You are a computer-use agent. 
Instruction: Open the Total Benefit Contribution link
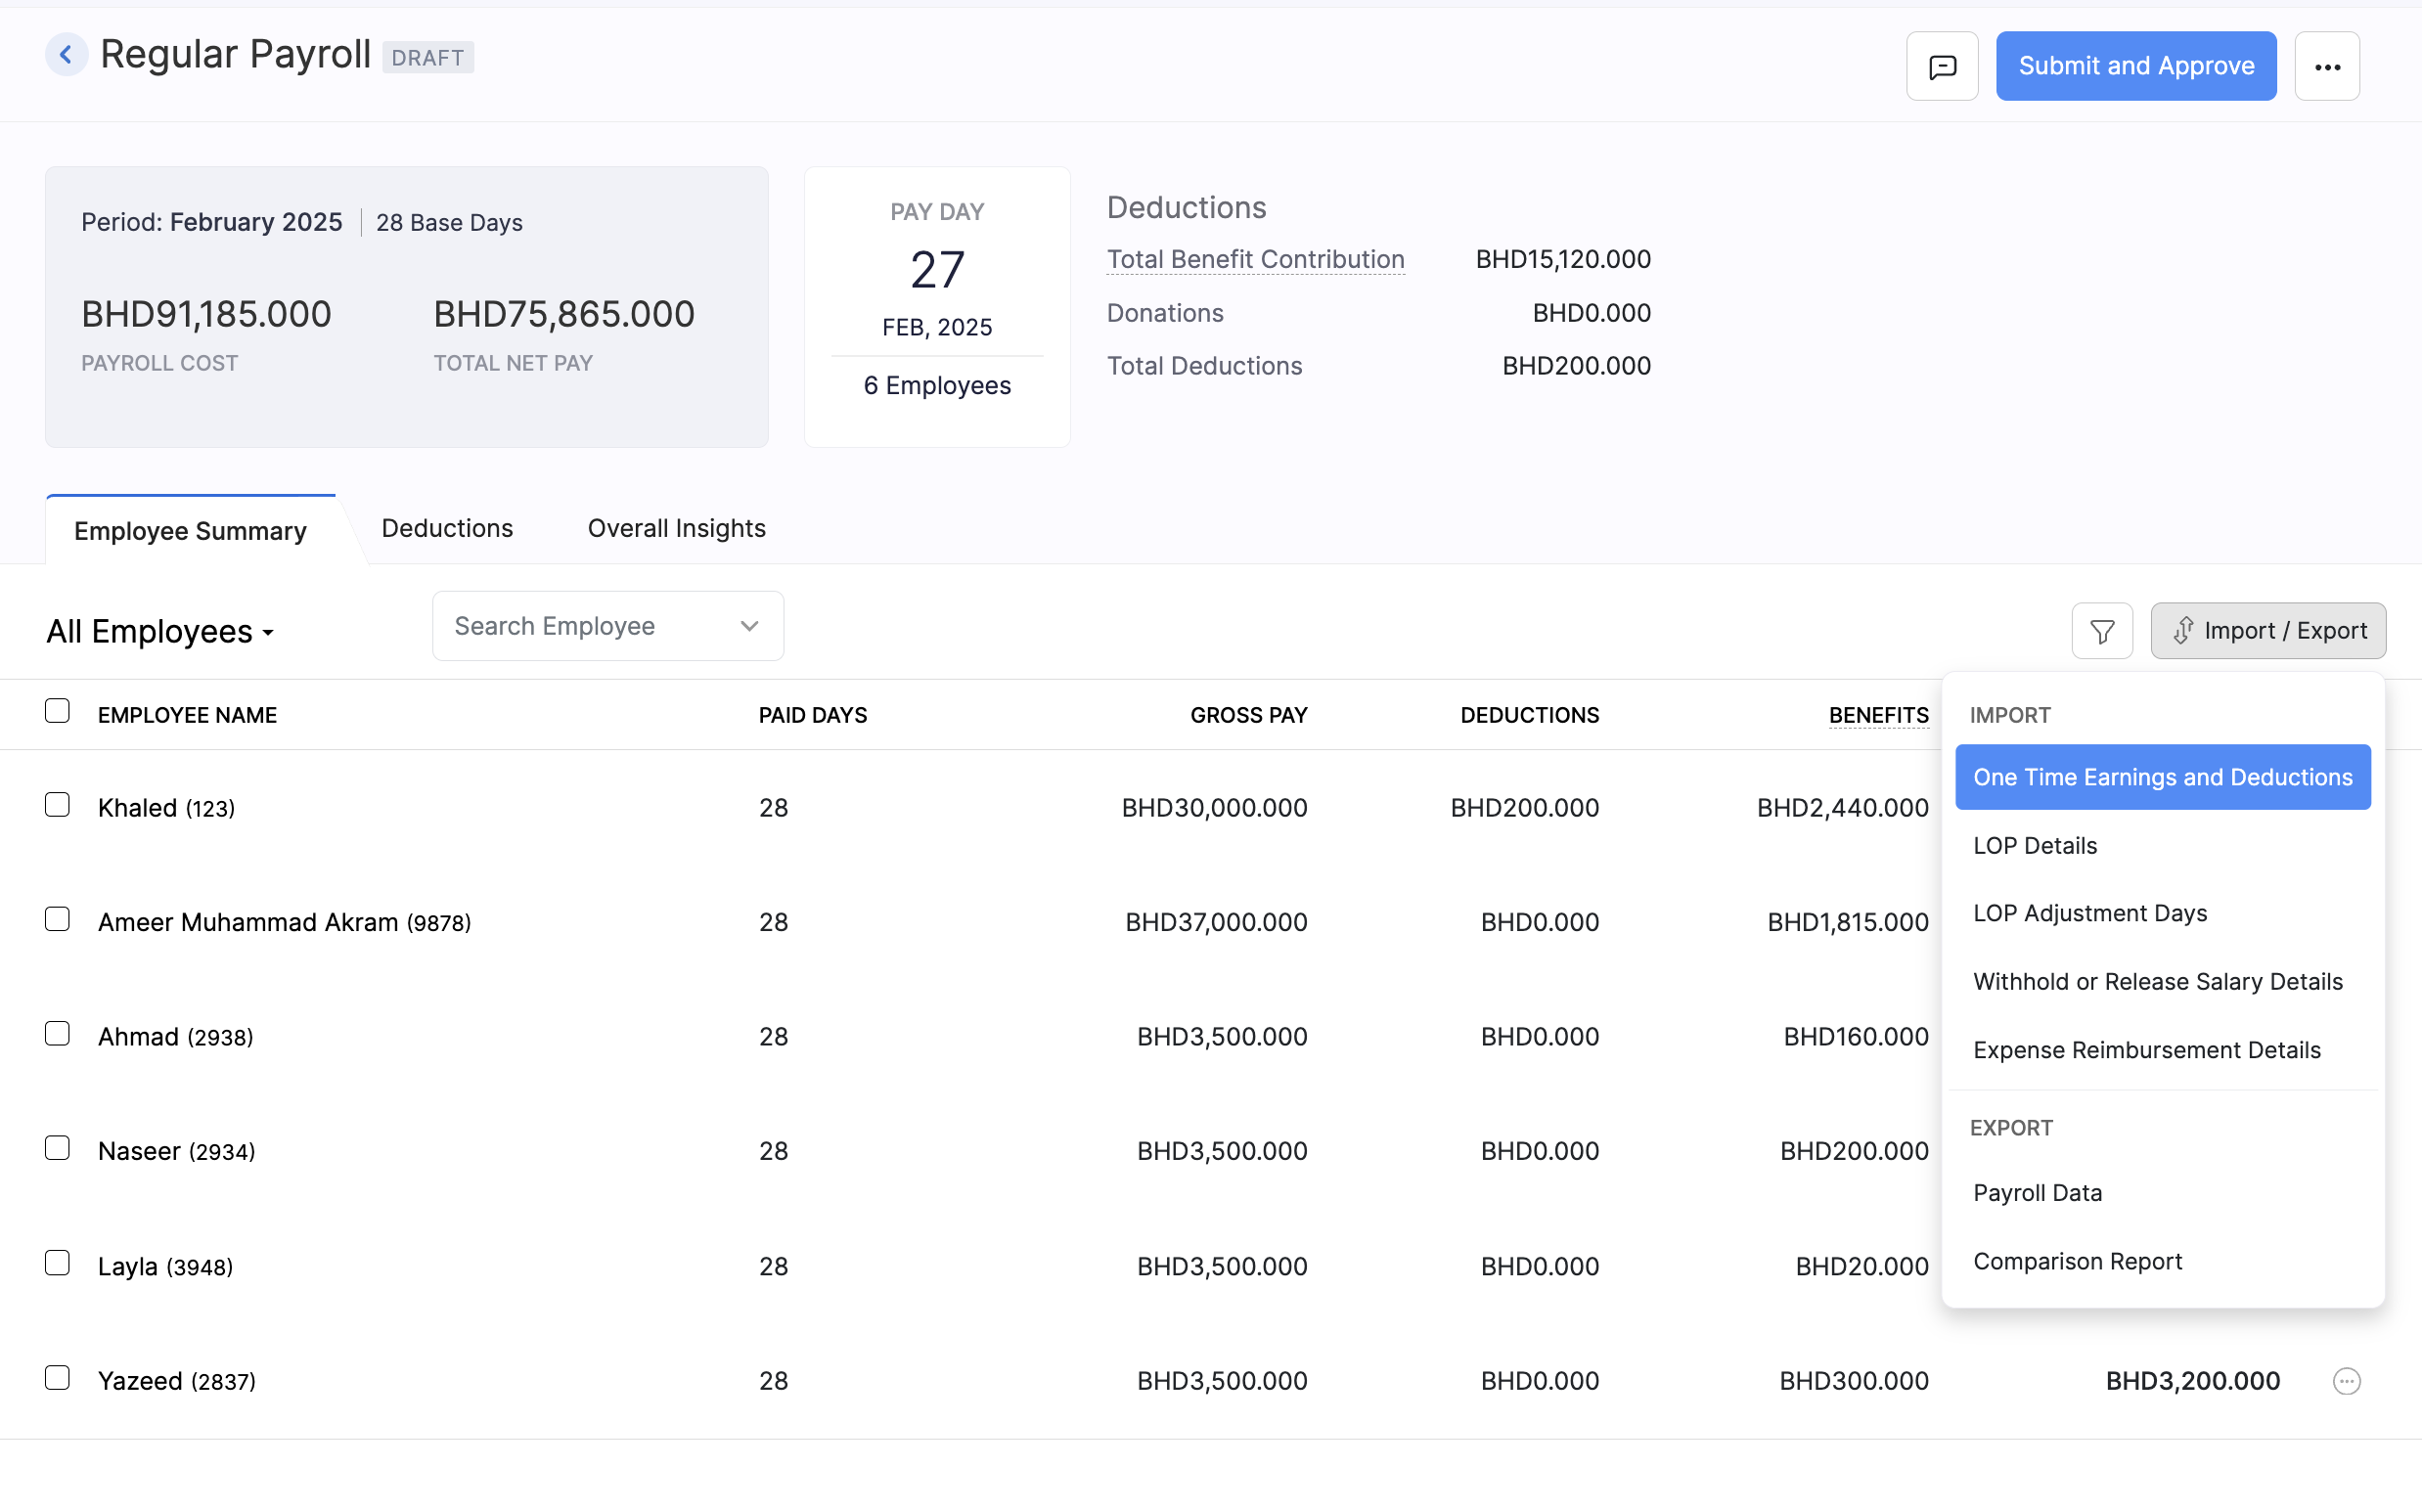point(1255,259)
